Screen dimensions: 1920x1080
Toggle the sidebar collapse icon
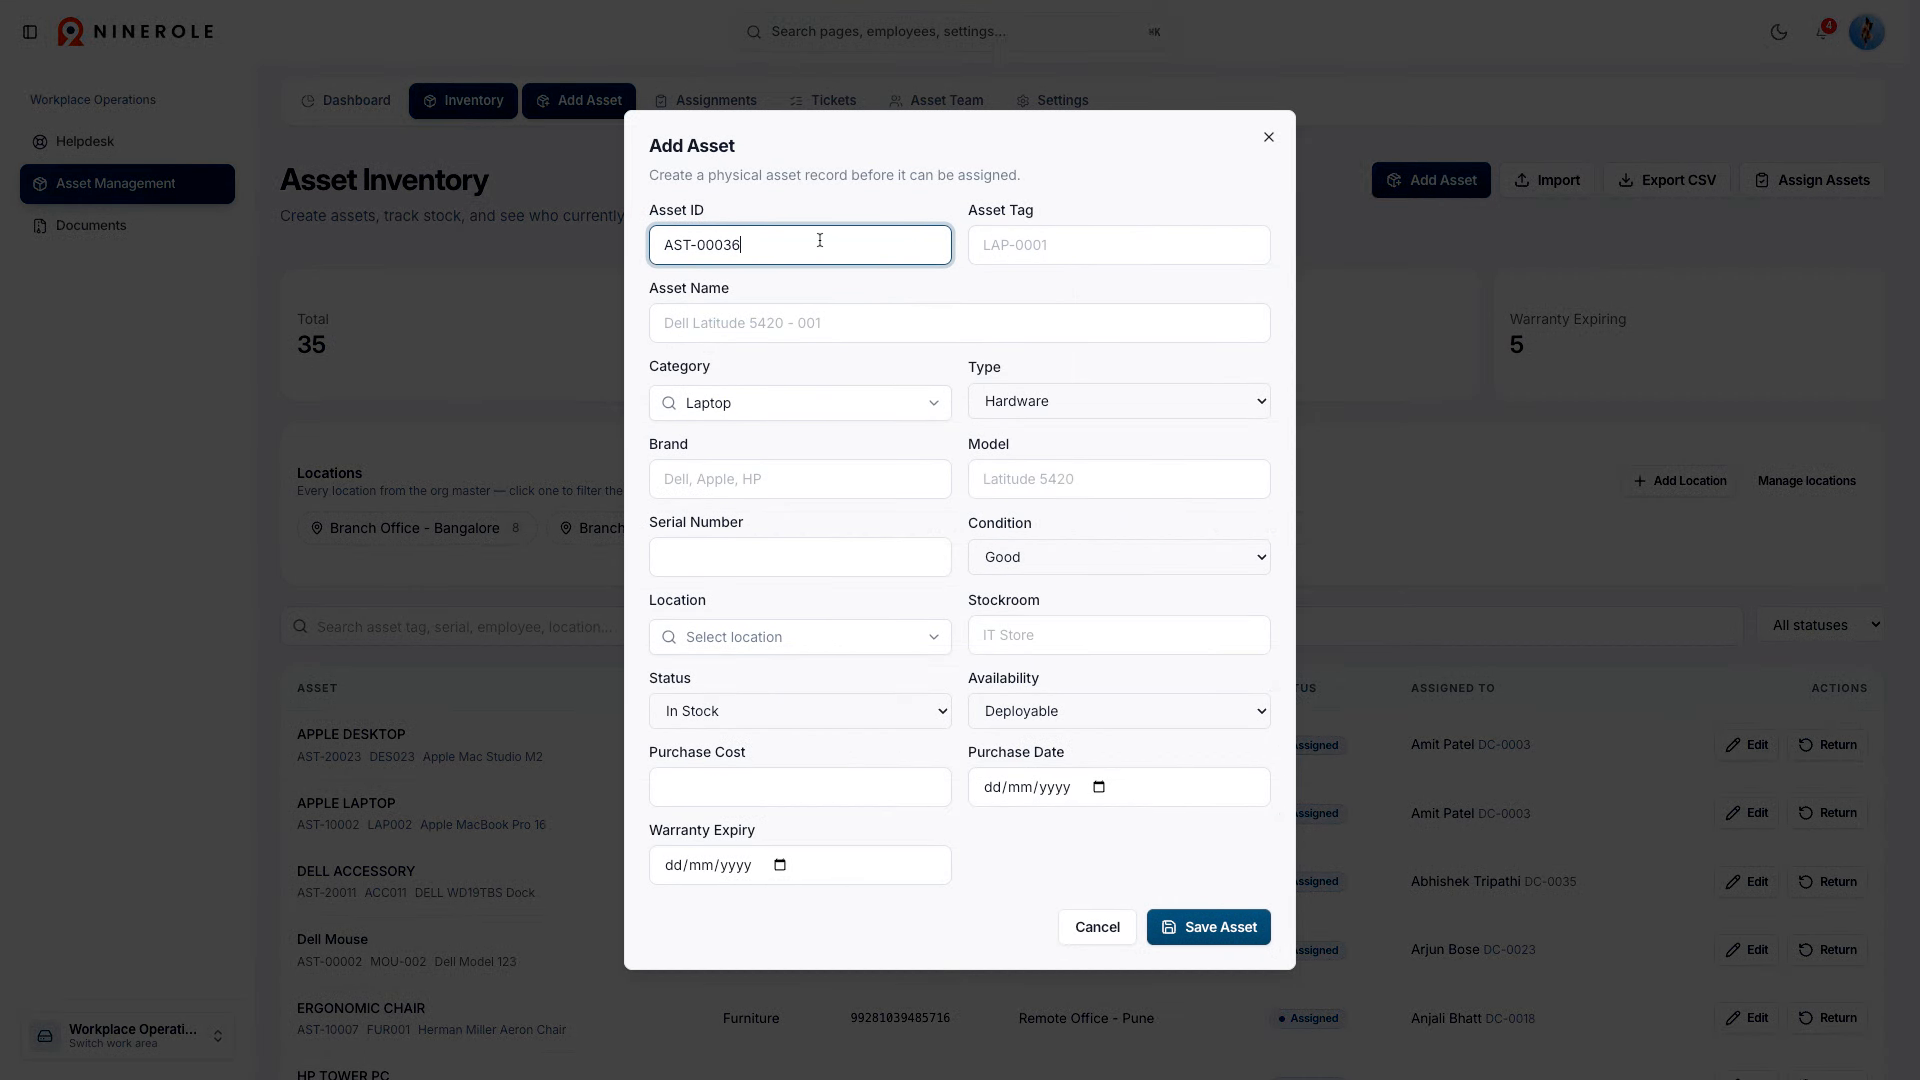30,32
